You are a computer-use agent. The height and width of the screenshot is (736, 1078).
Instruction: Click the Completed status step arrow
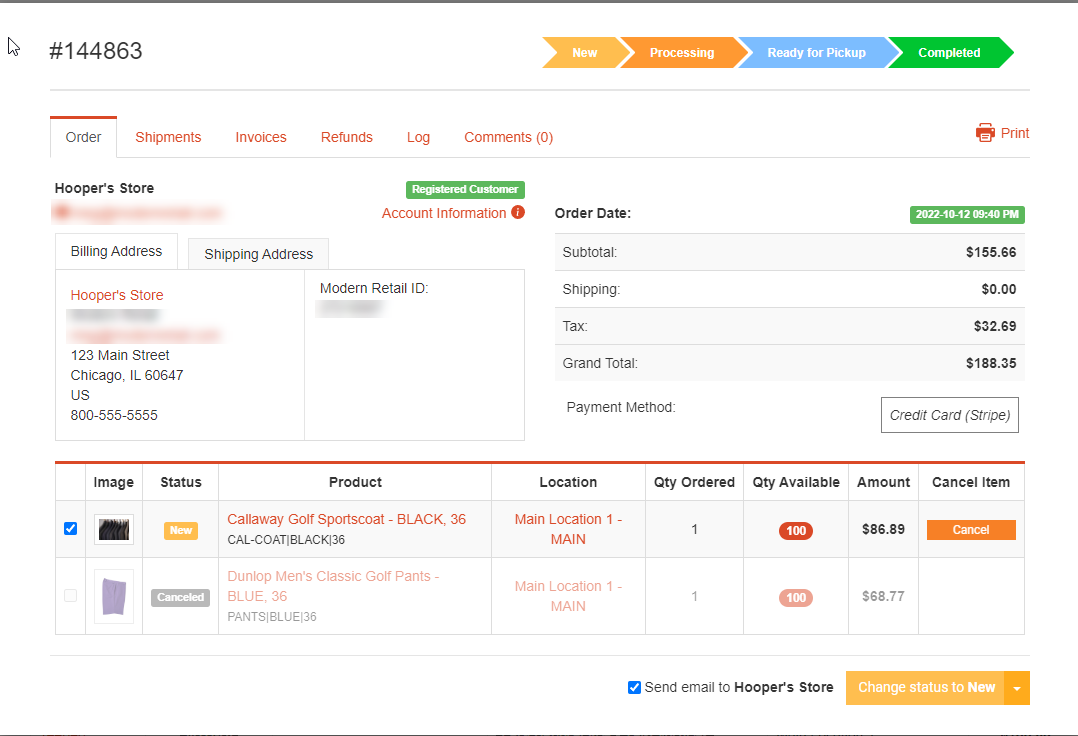pyautogui.click(x=949, y=53)
